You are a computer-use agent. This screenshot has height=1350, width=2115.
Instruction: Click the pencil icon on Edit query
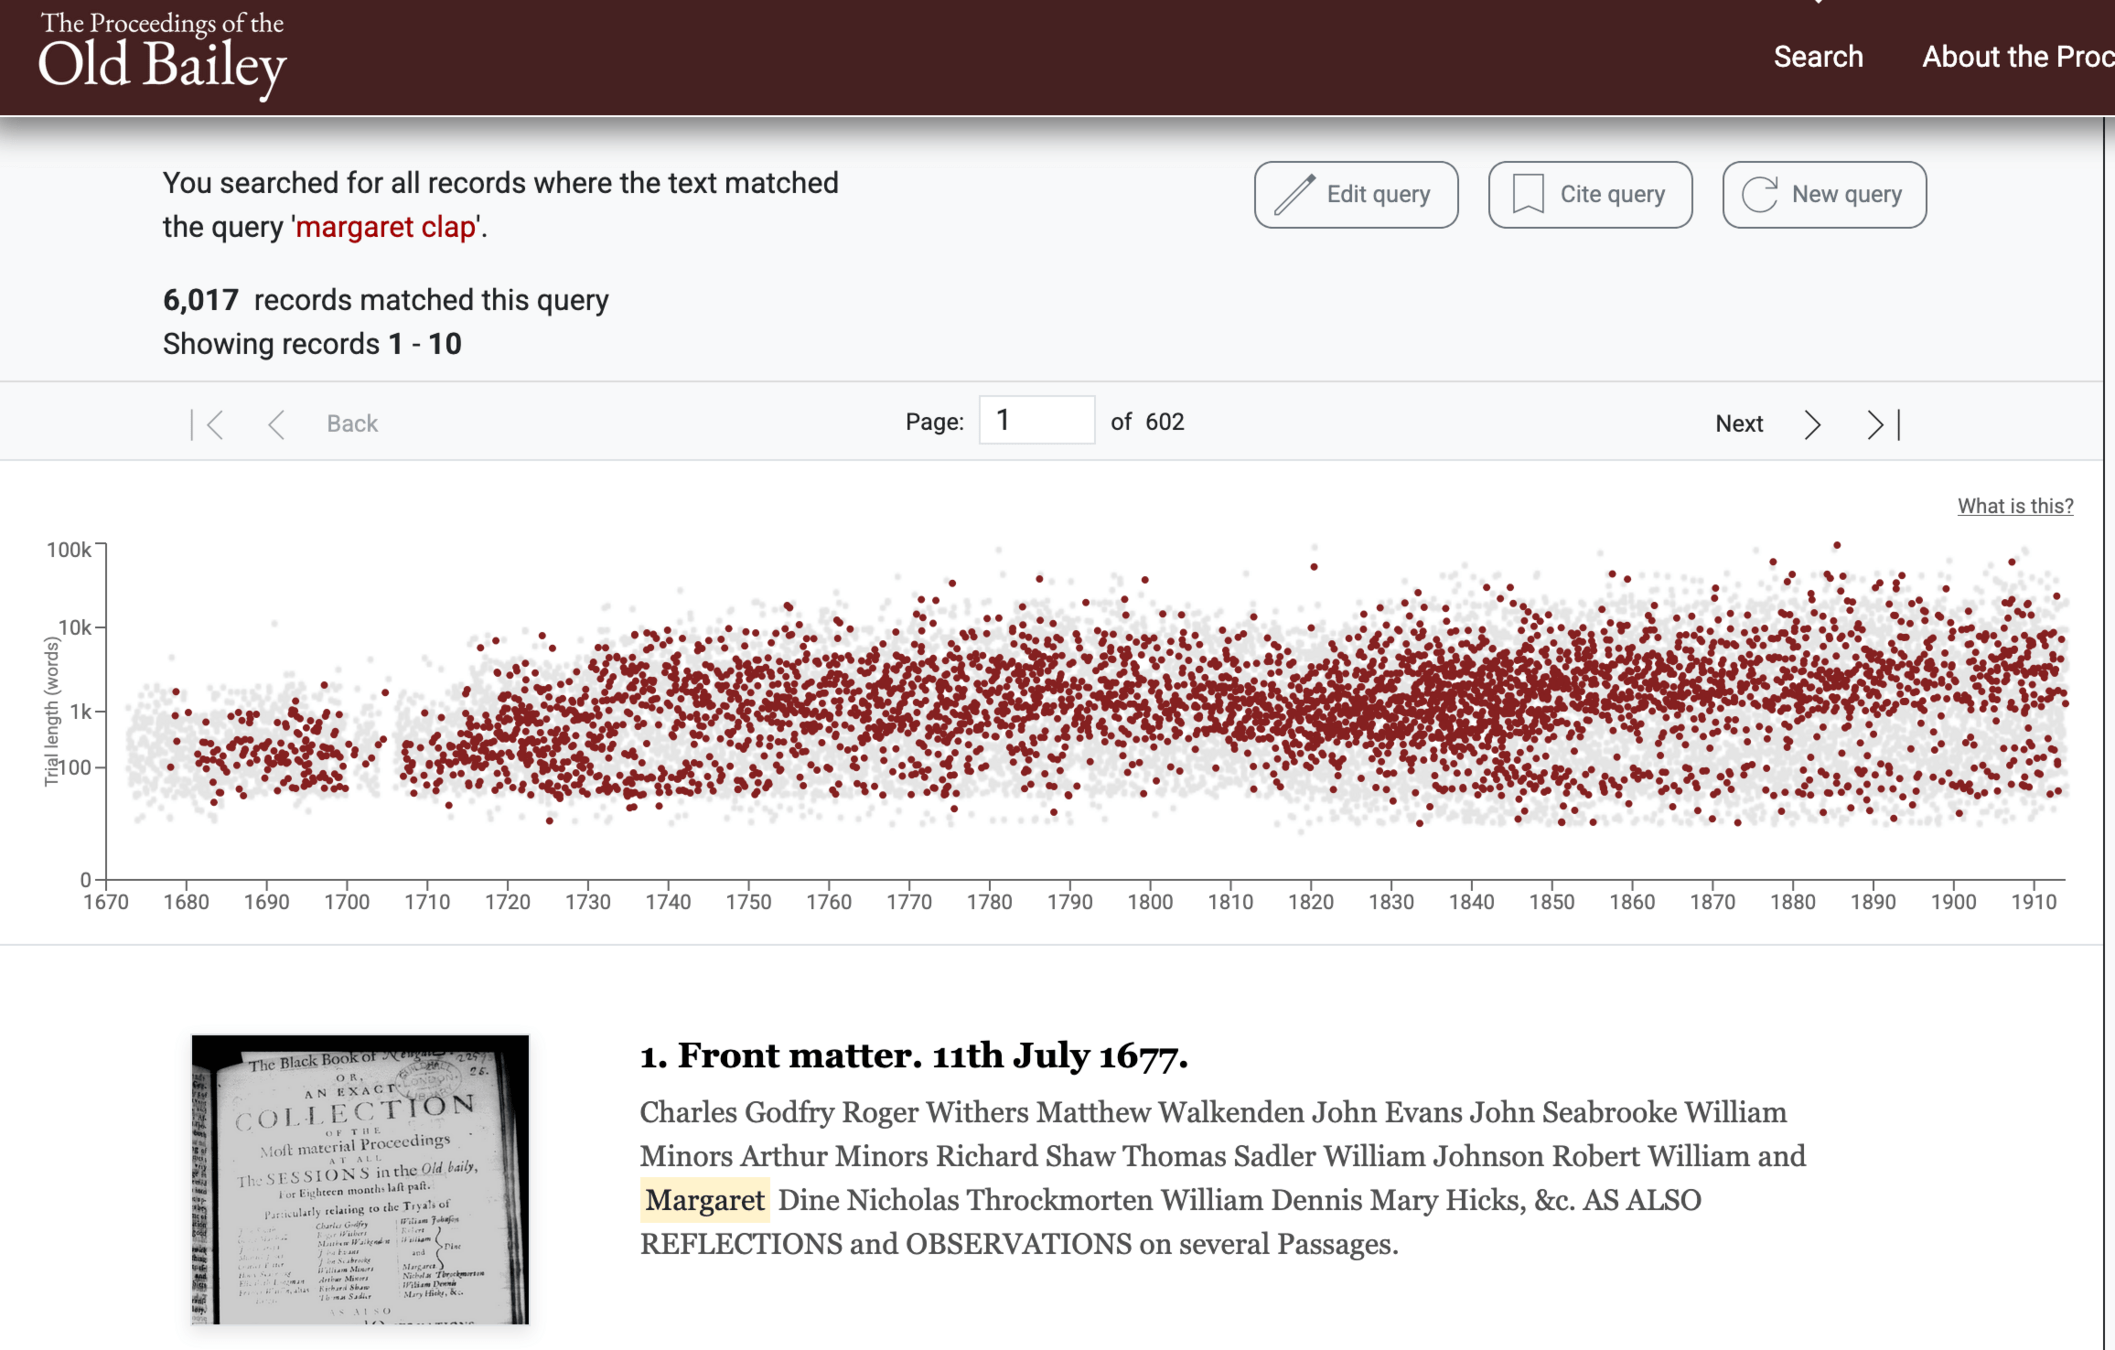click(1294, 194)
